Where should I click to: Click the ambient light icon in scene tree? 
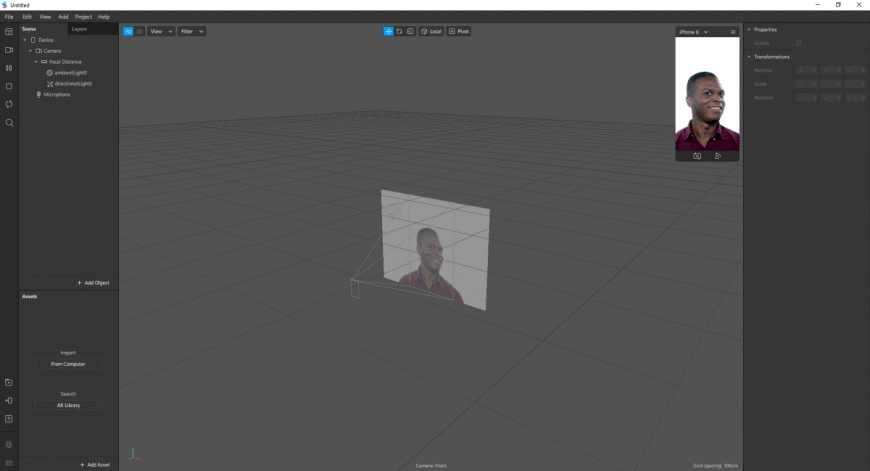(x=49, y=73)
